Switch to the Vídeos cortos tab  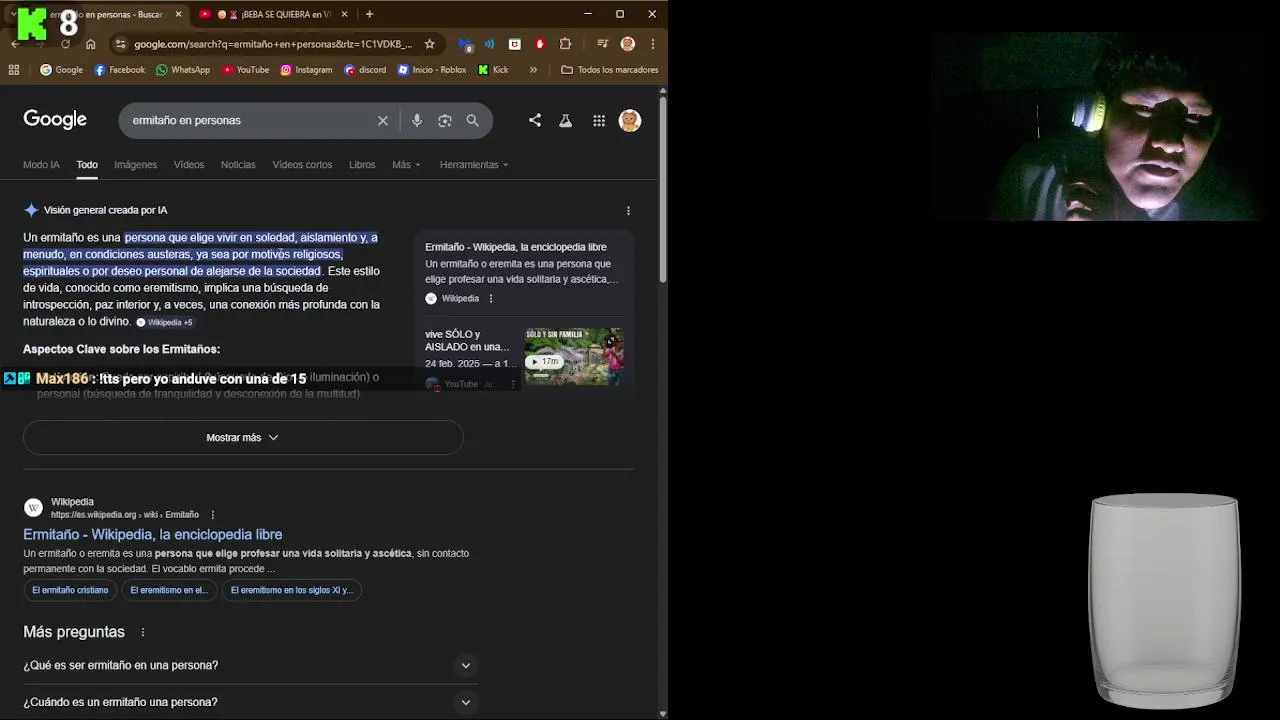[x=302, y=165]
